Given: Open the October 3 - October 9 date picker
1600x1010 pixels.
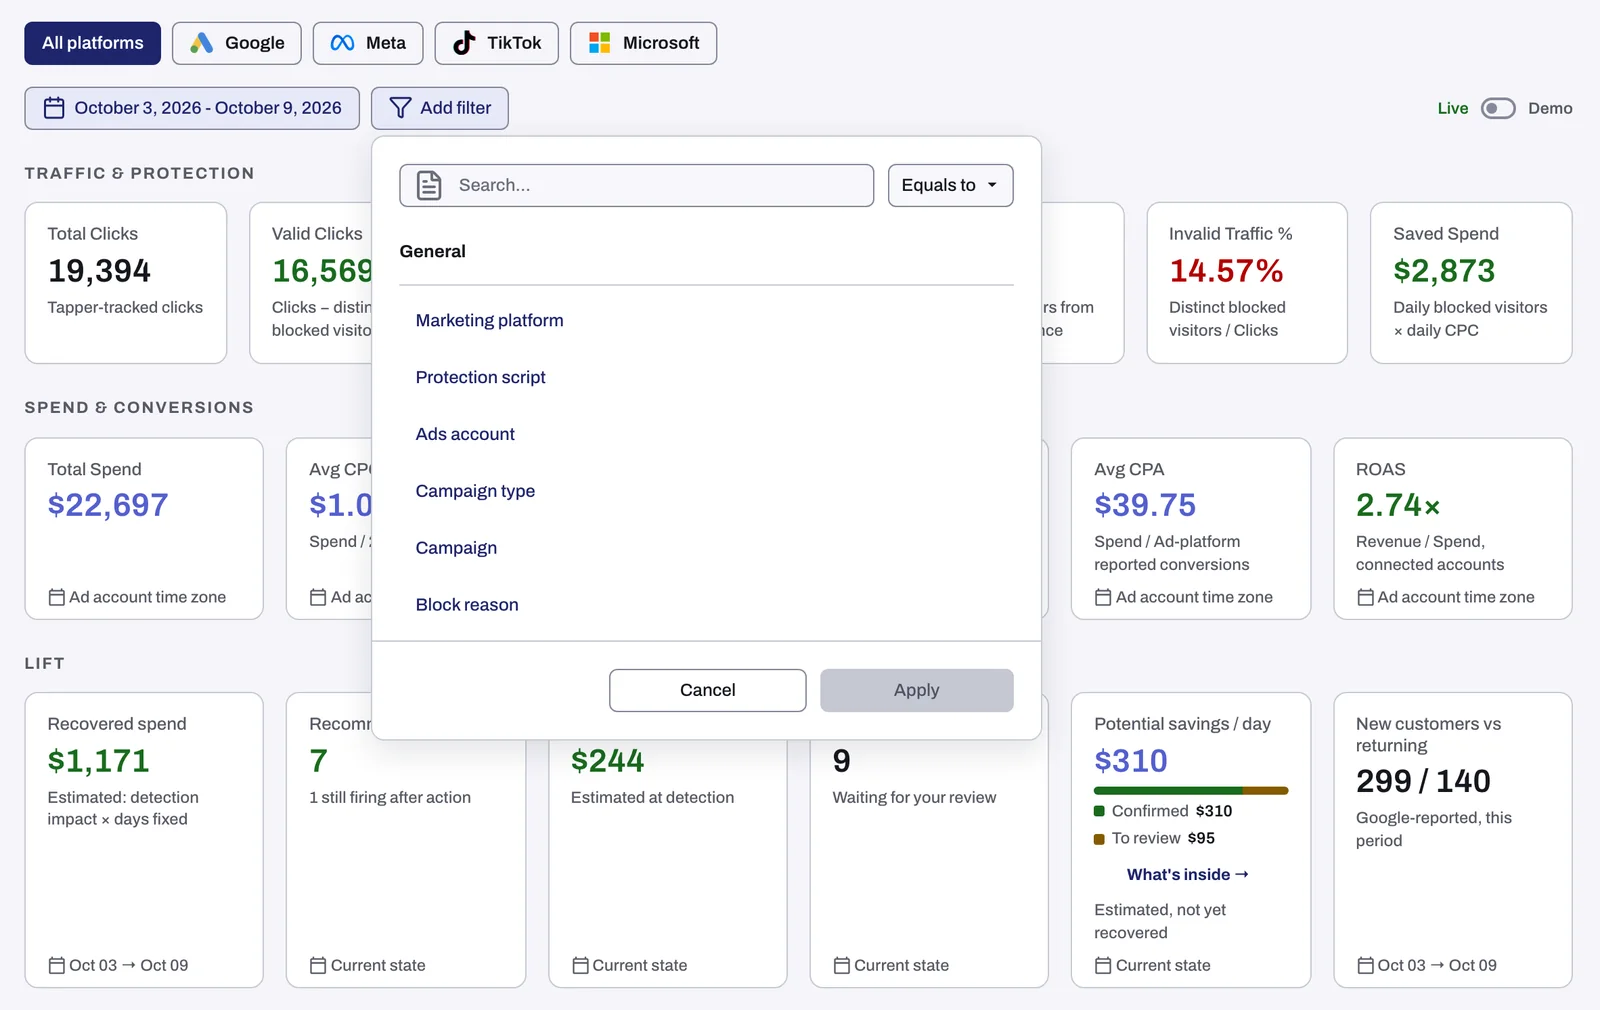Looking at the screenshot, I should click(x=192, y=108).
